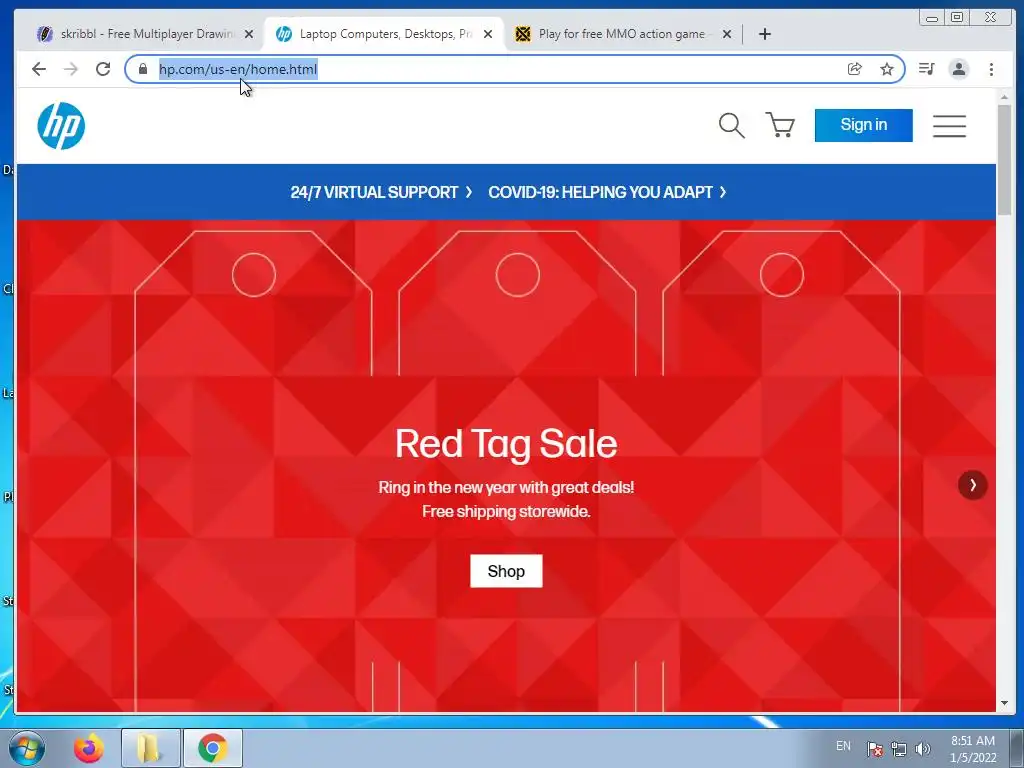Click the Shop button
Image resolution: width=1024 pixels, height=768 pixels.
point(506,571)
